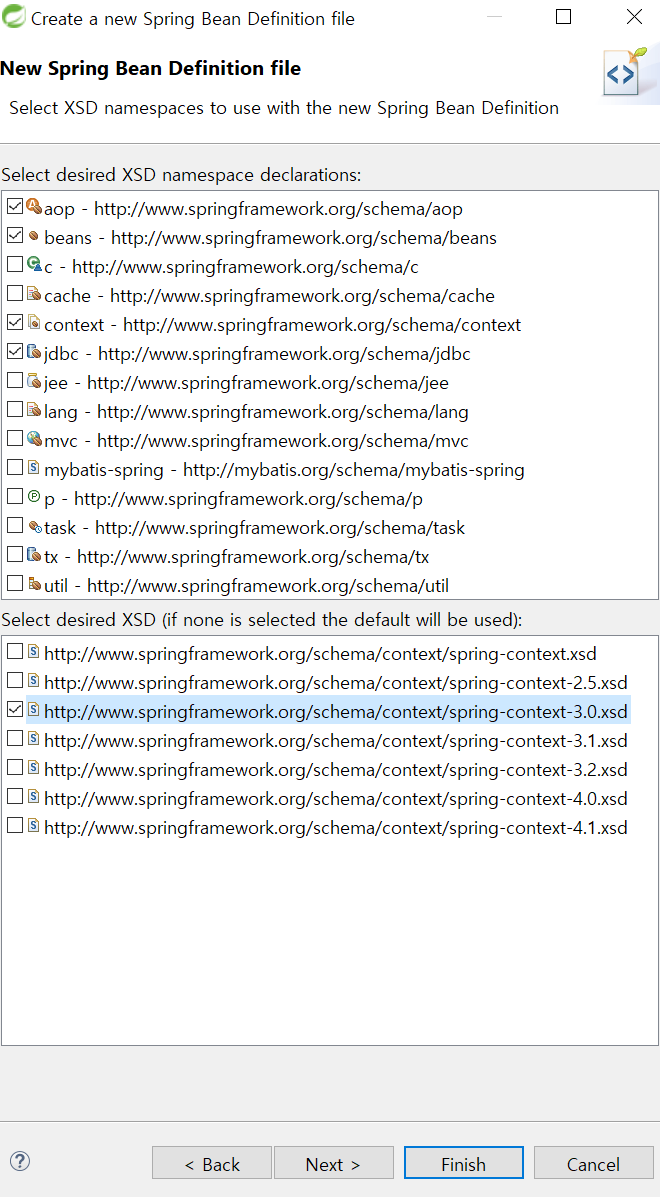660x1197 pixels.
Task: Click the mybatis-spring namespace icon
Action: coord(34,469)
